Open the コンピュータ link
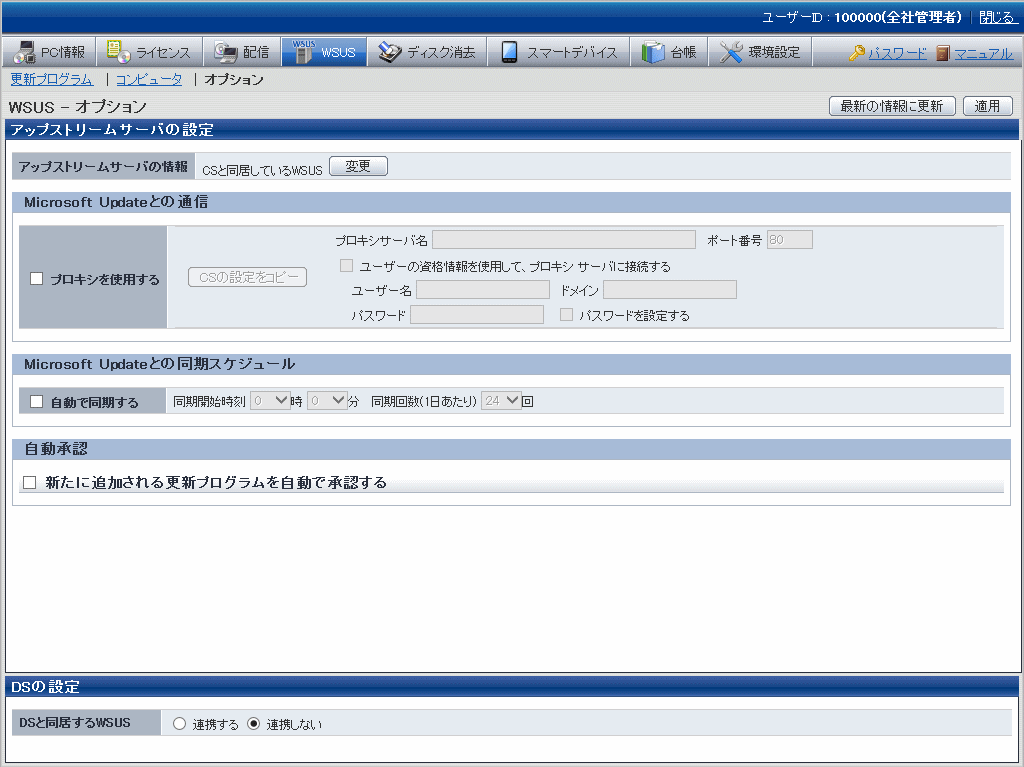Image resolution: width=1024 pixels, height=767 pixels. pos(149,80)
